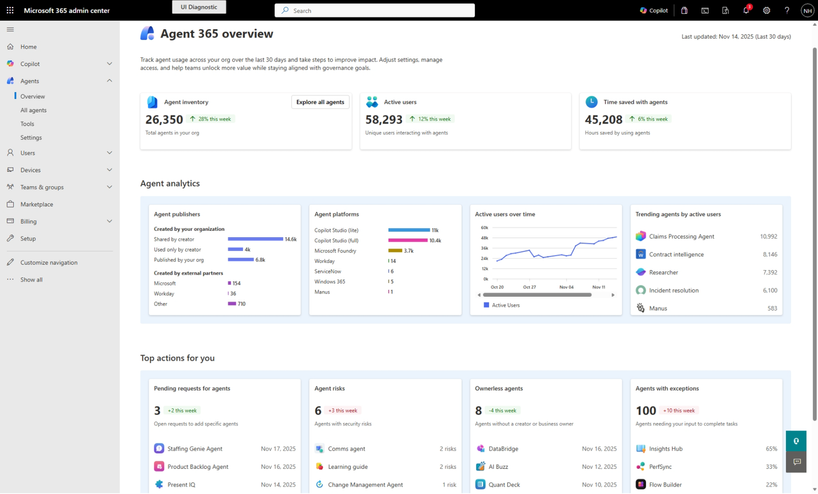Click the Users person icon in sidebar
Image resolution: width=818 pixels, height=494 pixels.
click(10, 153)
